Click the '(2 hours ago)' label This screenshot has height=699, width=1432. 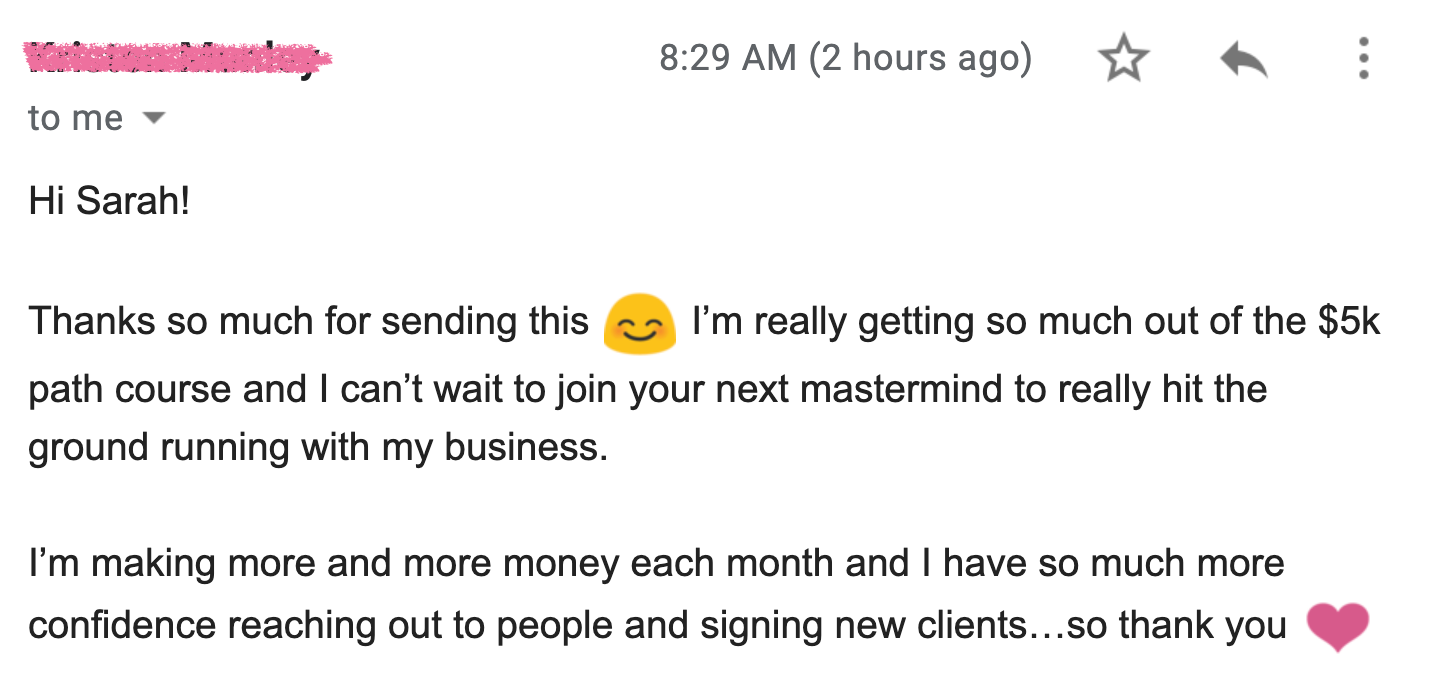click(919, 58)
